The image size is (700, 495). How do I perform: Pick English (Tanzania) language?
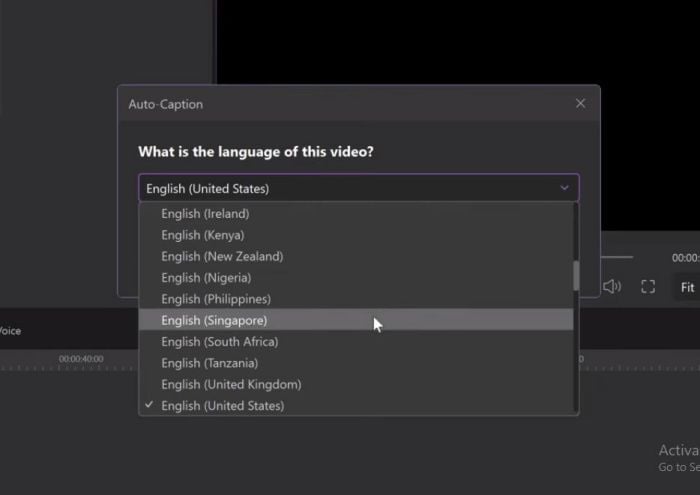(x=209, y=363)
